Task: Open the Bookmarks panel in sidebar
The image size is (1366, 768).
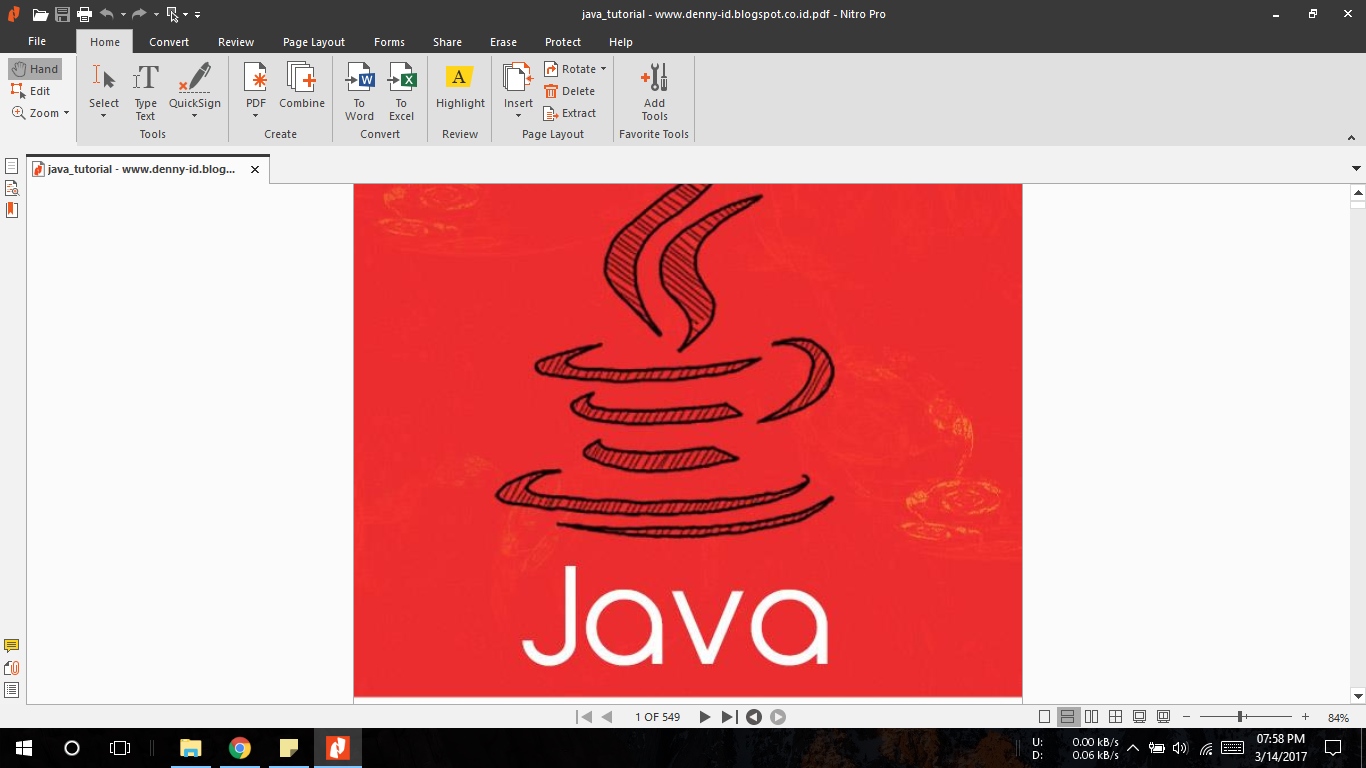Action: click(x=12, y=210)
